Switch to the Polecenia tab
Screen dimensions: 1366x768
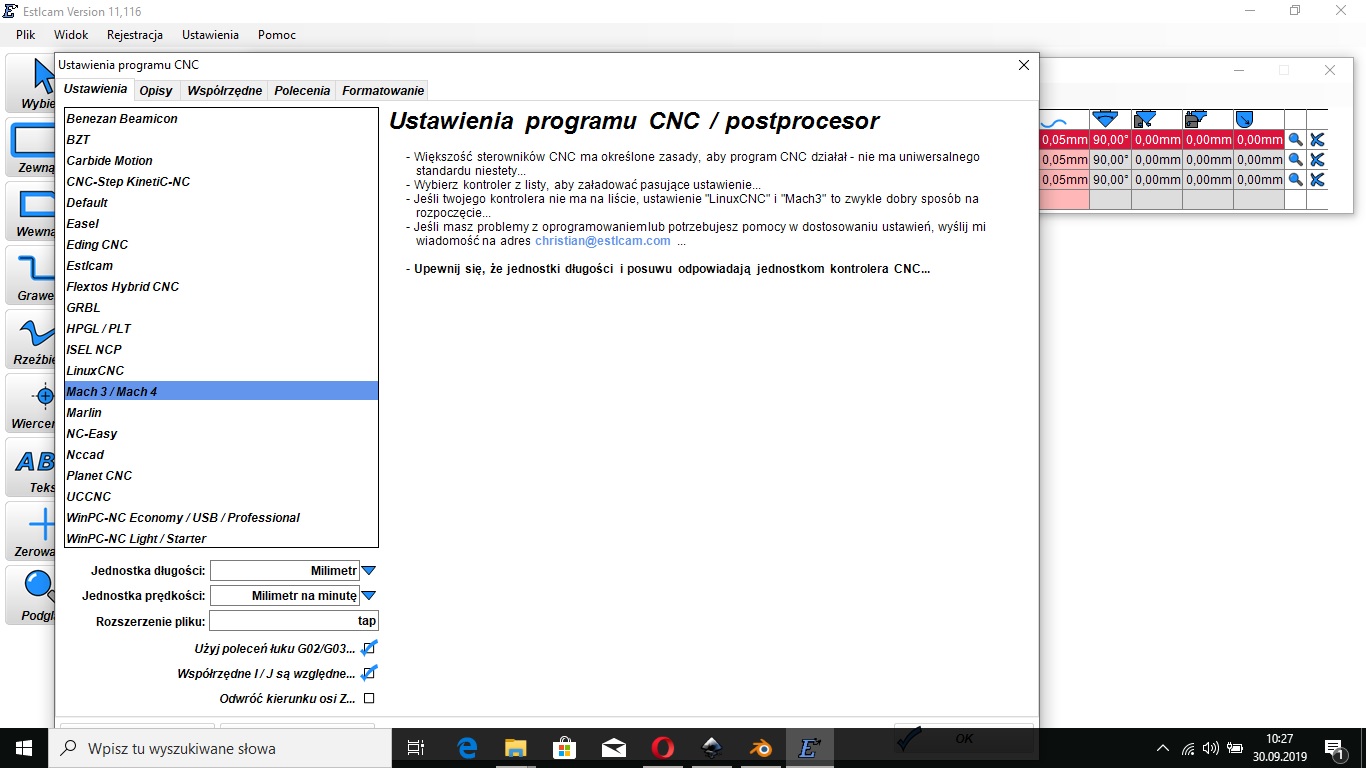(x=302, y=90)
